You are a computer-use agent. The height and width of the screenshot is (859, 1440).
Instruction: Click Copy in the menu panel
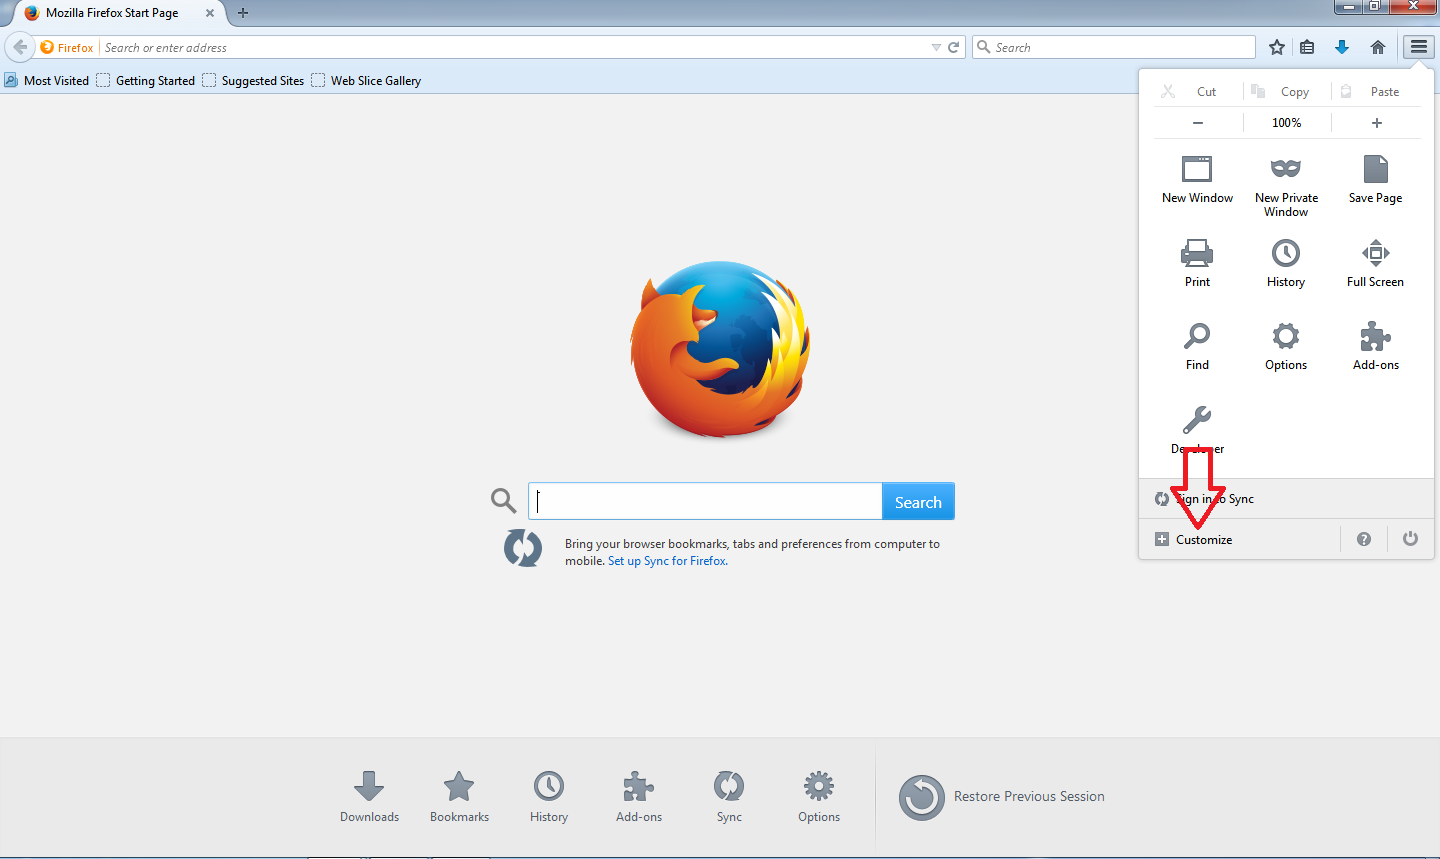[1282, 91]
